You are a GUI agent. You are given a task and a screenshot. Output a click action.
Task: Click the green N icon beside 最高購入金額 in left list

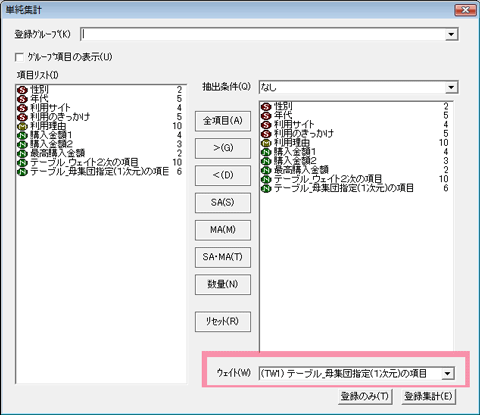[22, 154]
